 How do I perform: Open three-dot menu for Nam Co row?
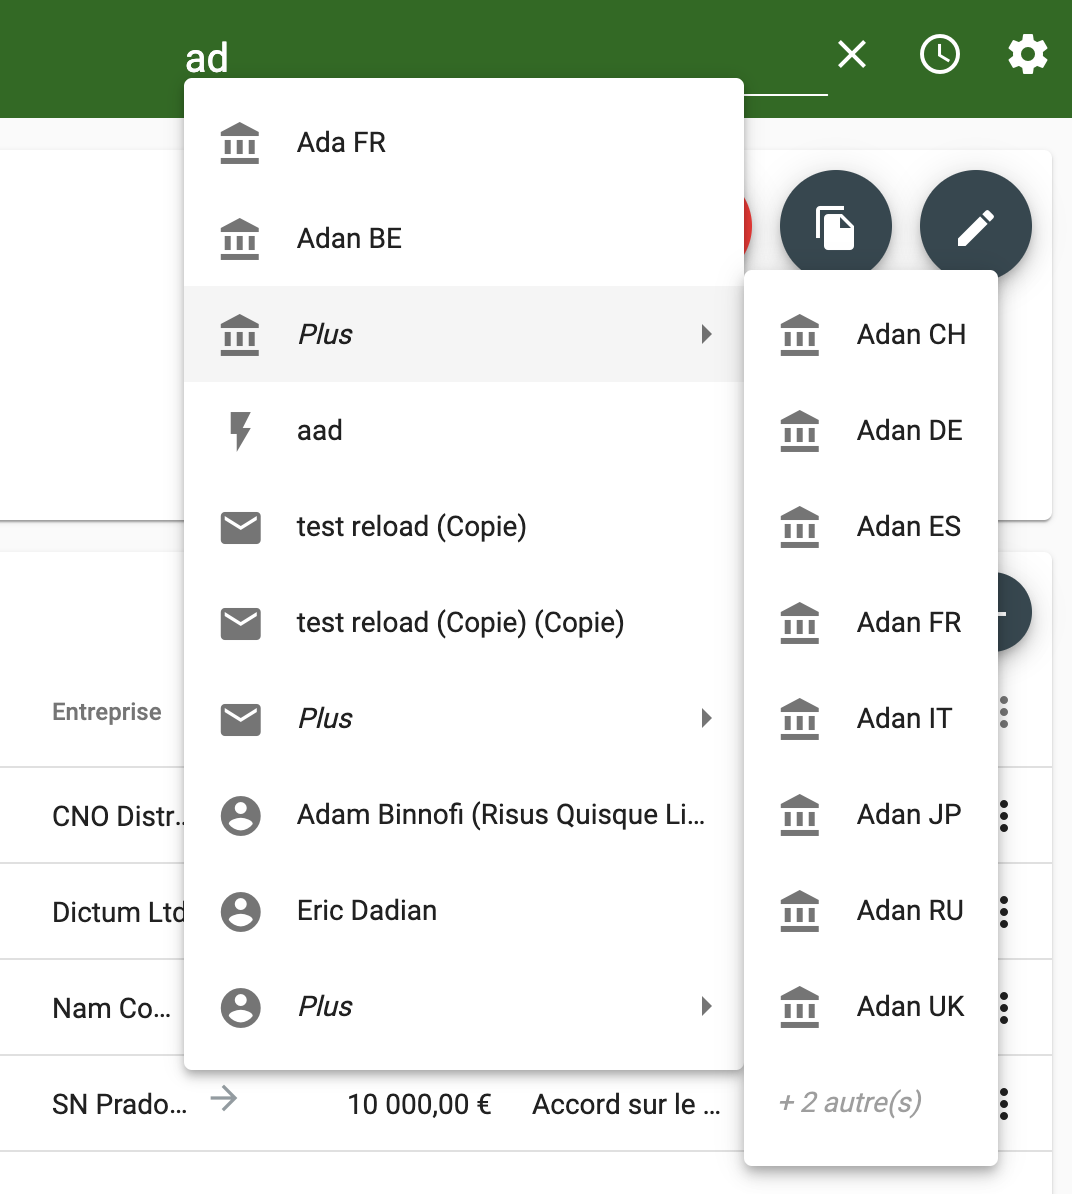pyautogui.click(x=1004, y=1007)
